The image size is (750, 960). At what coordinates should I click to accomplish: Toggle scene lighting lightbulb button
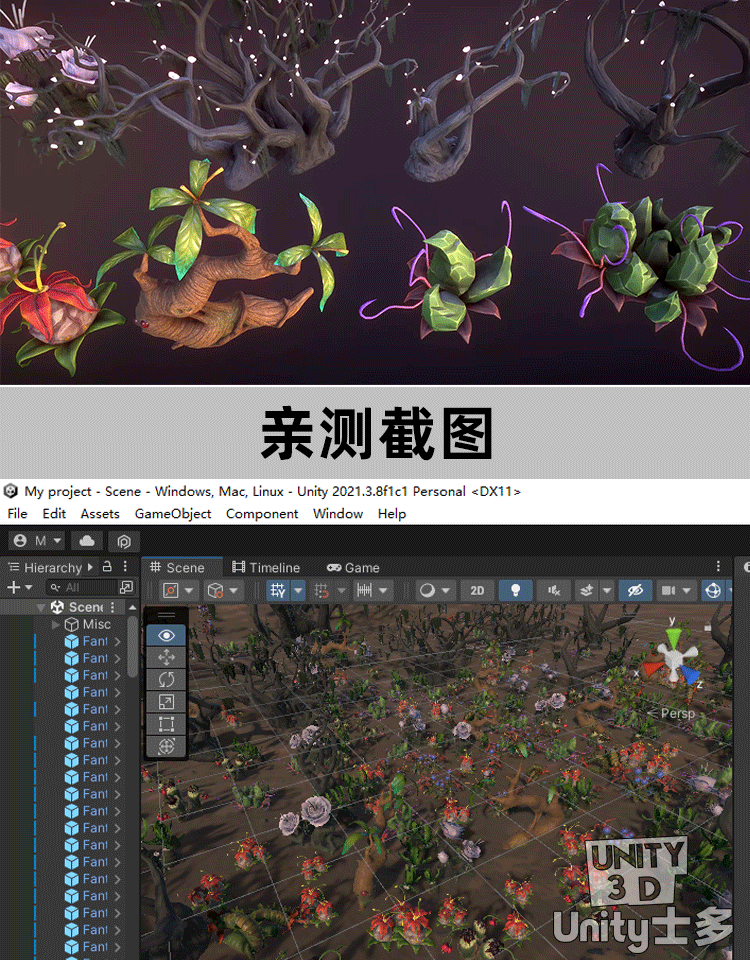tap(515, 590)
